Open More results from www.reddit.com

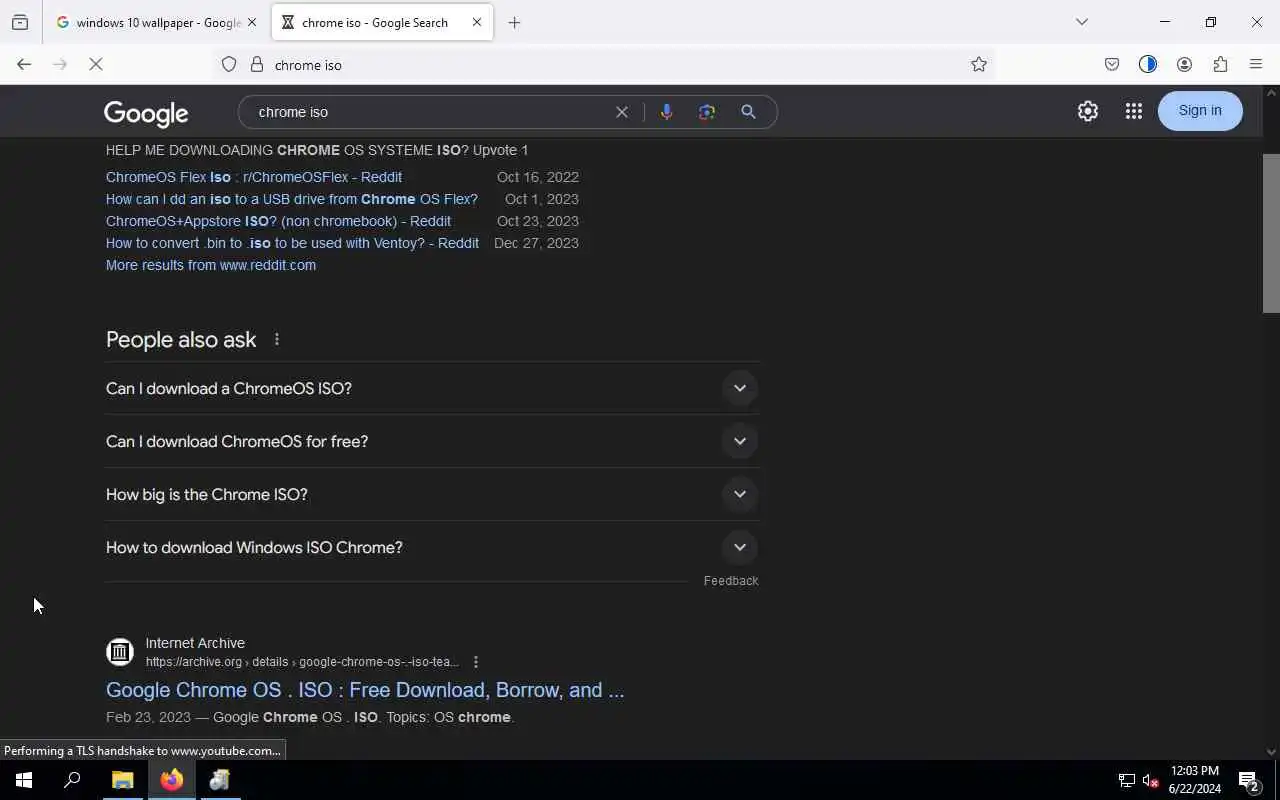(211, 265)
